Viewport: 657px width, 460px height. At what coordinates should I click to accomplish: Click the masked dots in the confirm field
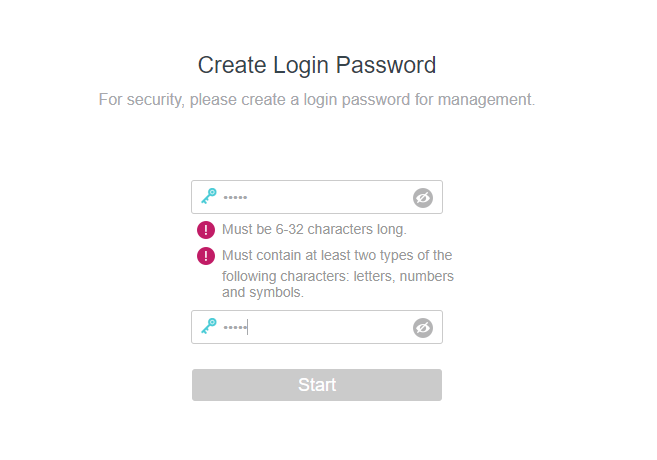click(x=235, y=327)
